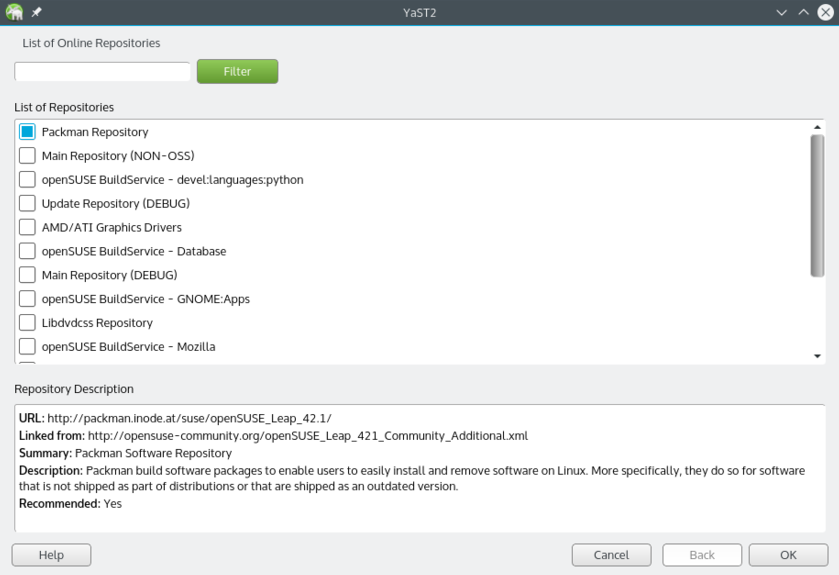The image size is (839, 575).
Task: Click the scroll up arrow of repository list
Action: 817,127
